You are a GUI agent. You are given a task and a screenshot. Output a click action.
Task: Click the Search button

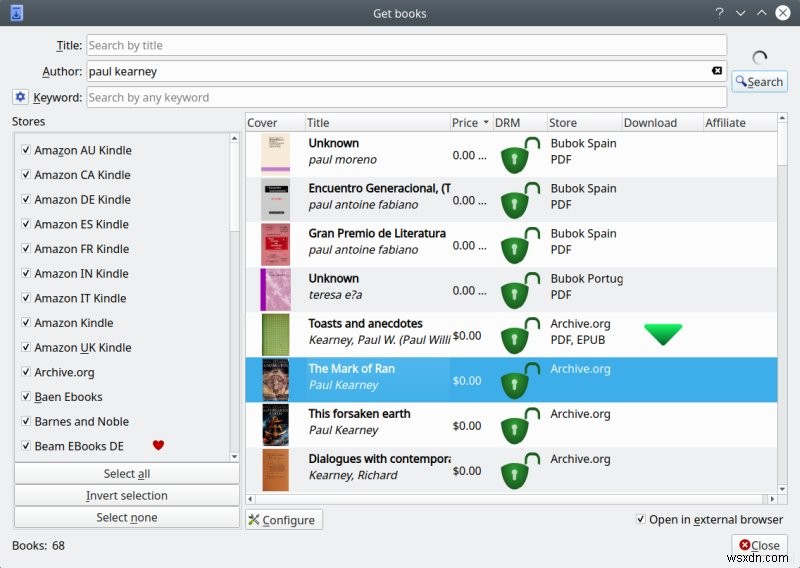pos(760,82)
